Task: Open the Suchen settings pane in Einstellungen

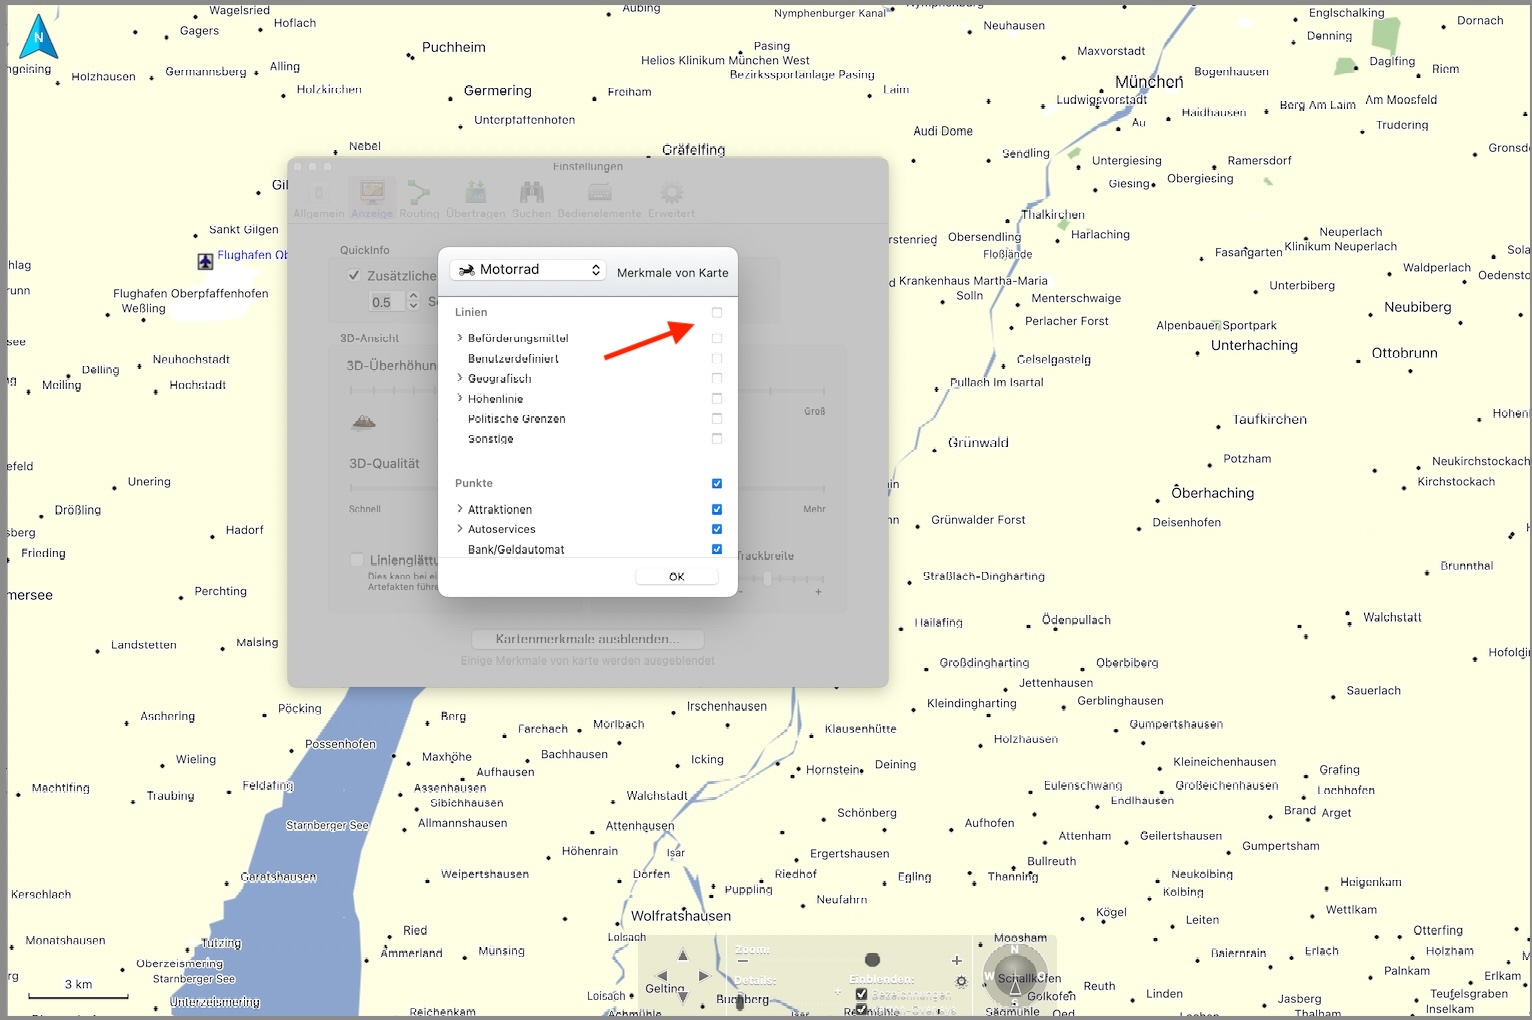Action: tap(532, 199)
